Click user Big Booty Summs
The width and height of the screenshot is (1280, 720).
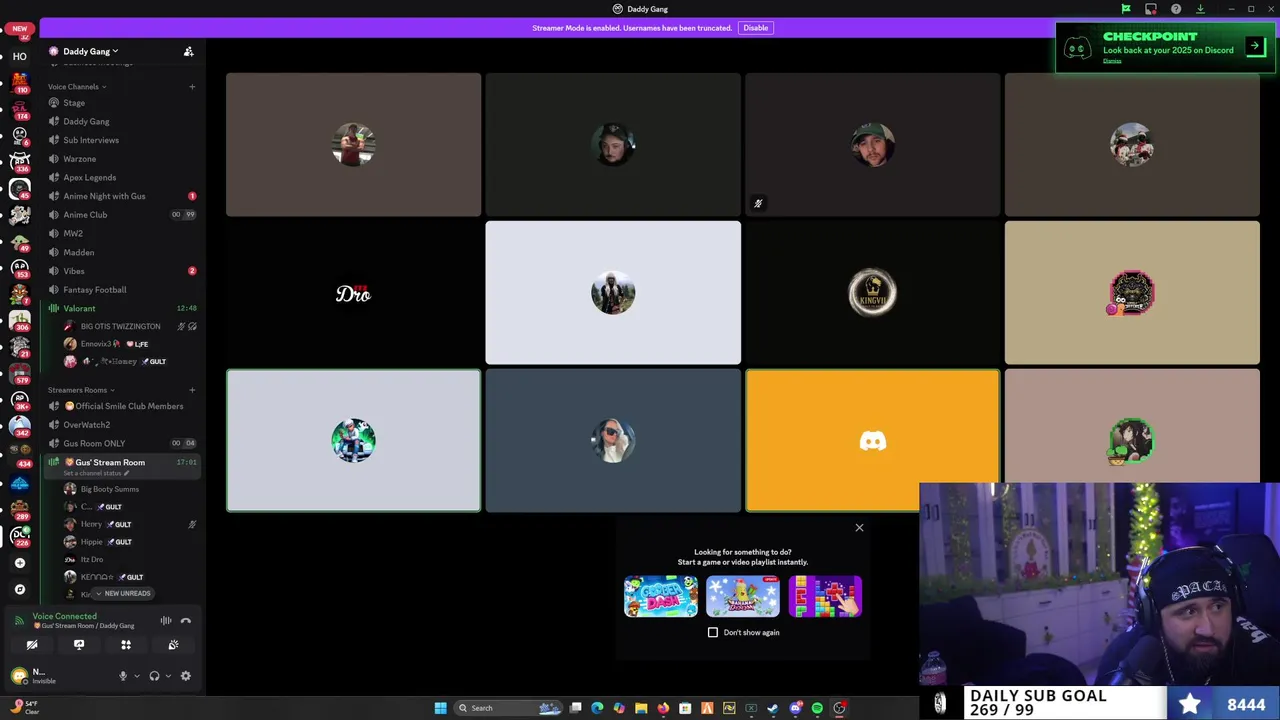pos(130,489)
